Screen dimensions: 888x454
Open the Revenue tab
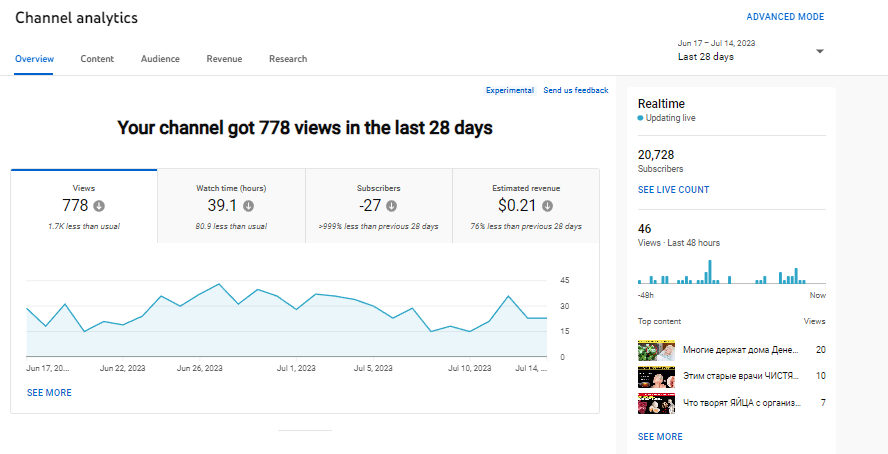(x=224, y=59)
